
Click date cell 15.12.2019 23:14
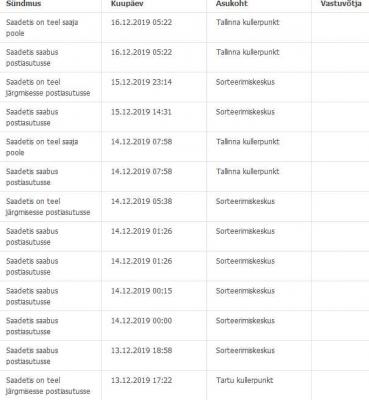(x=141, y=82)
